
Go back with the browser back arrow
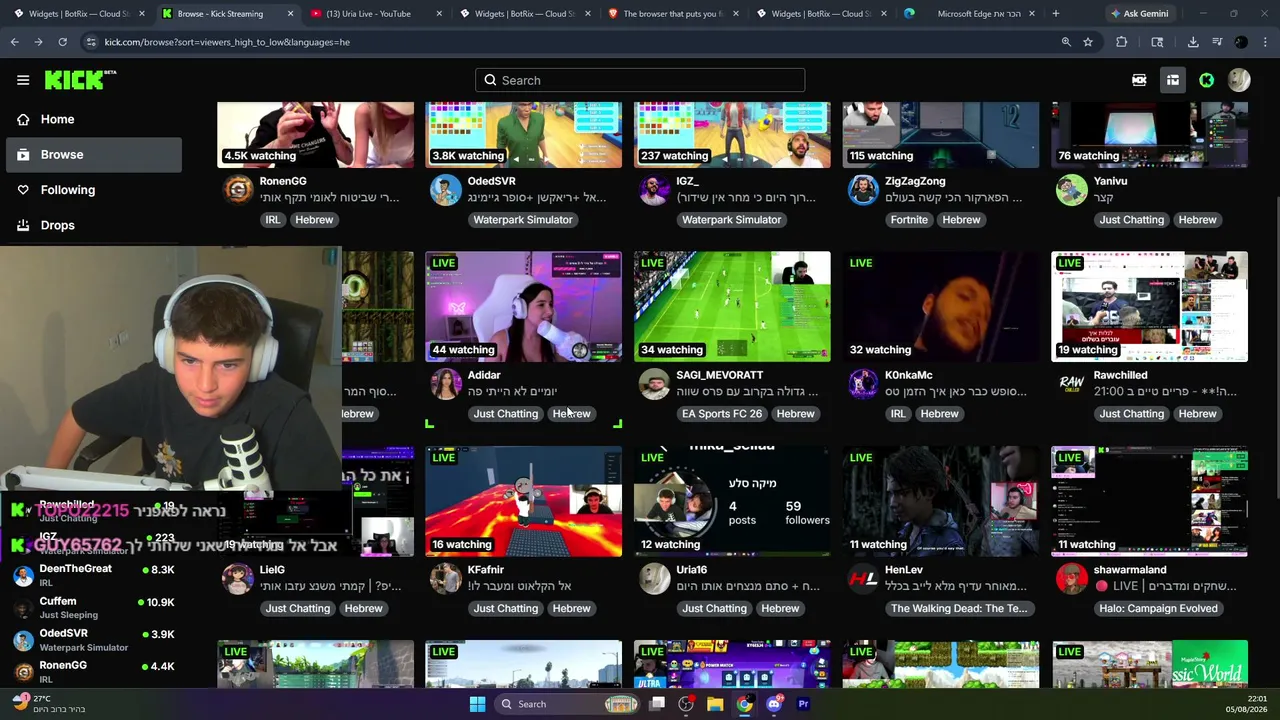click(x=15, y=42)
